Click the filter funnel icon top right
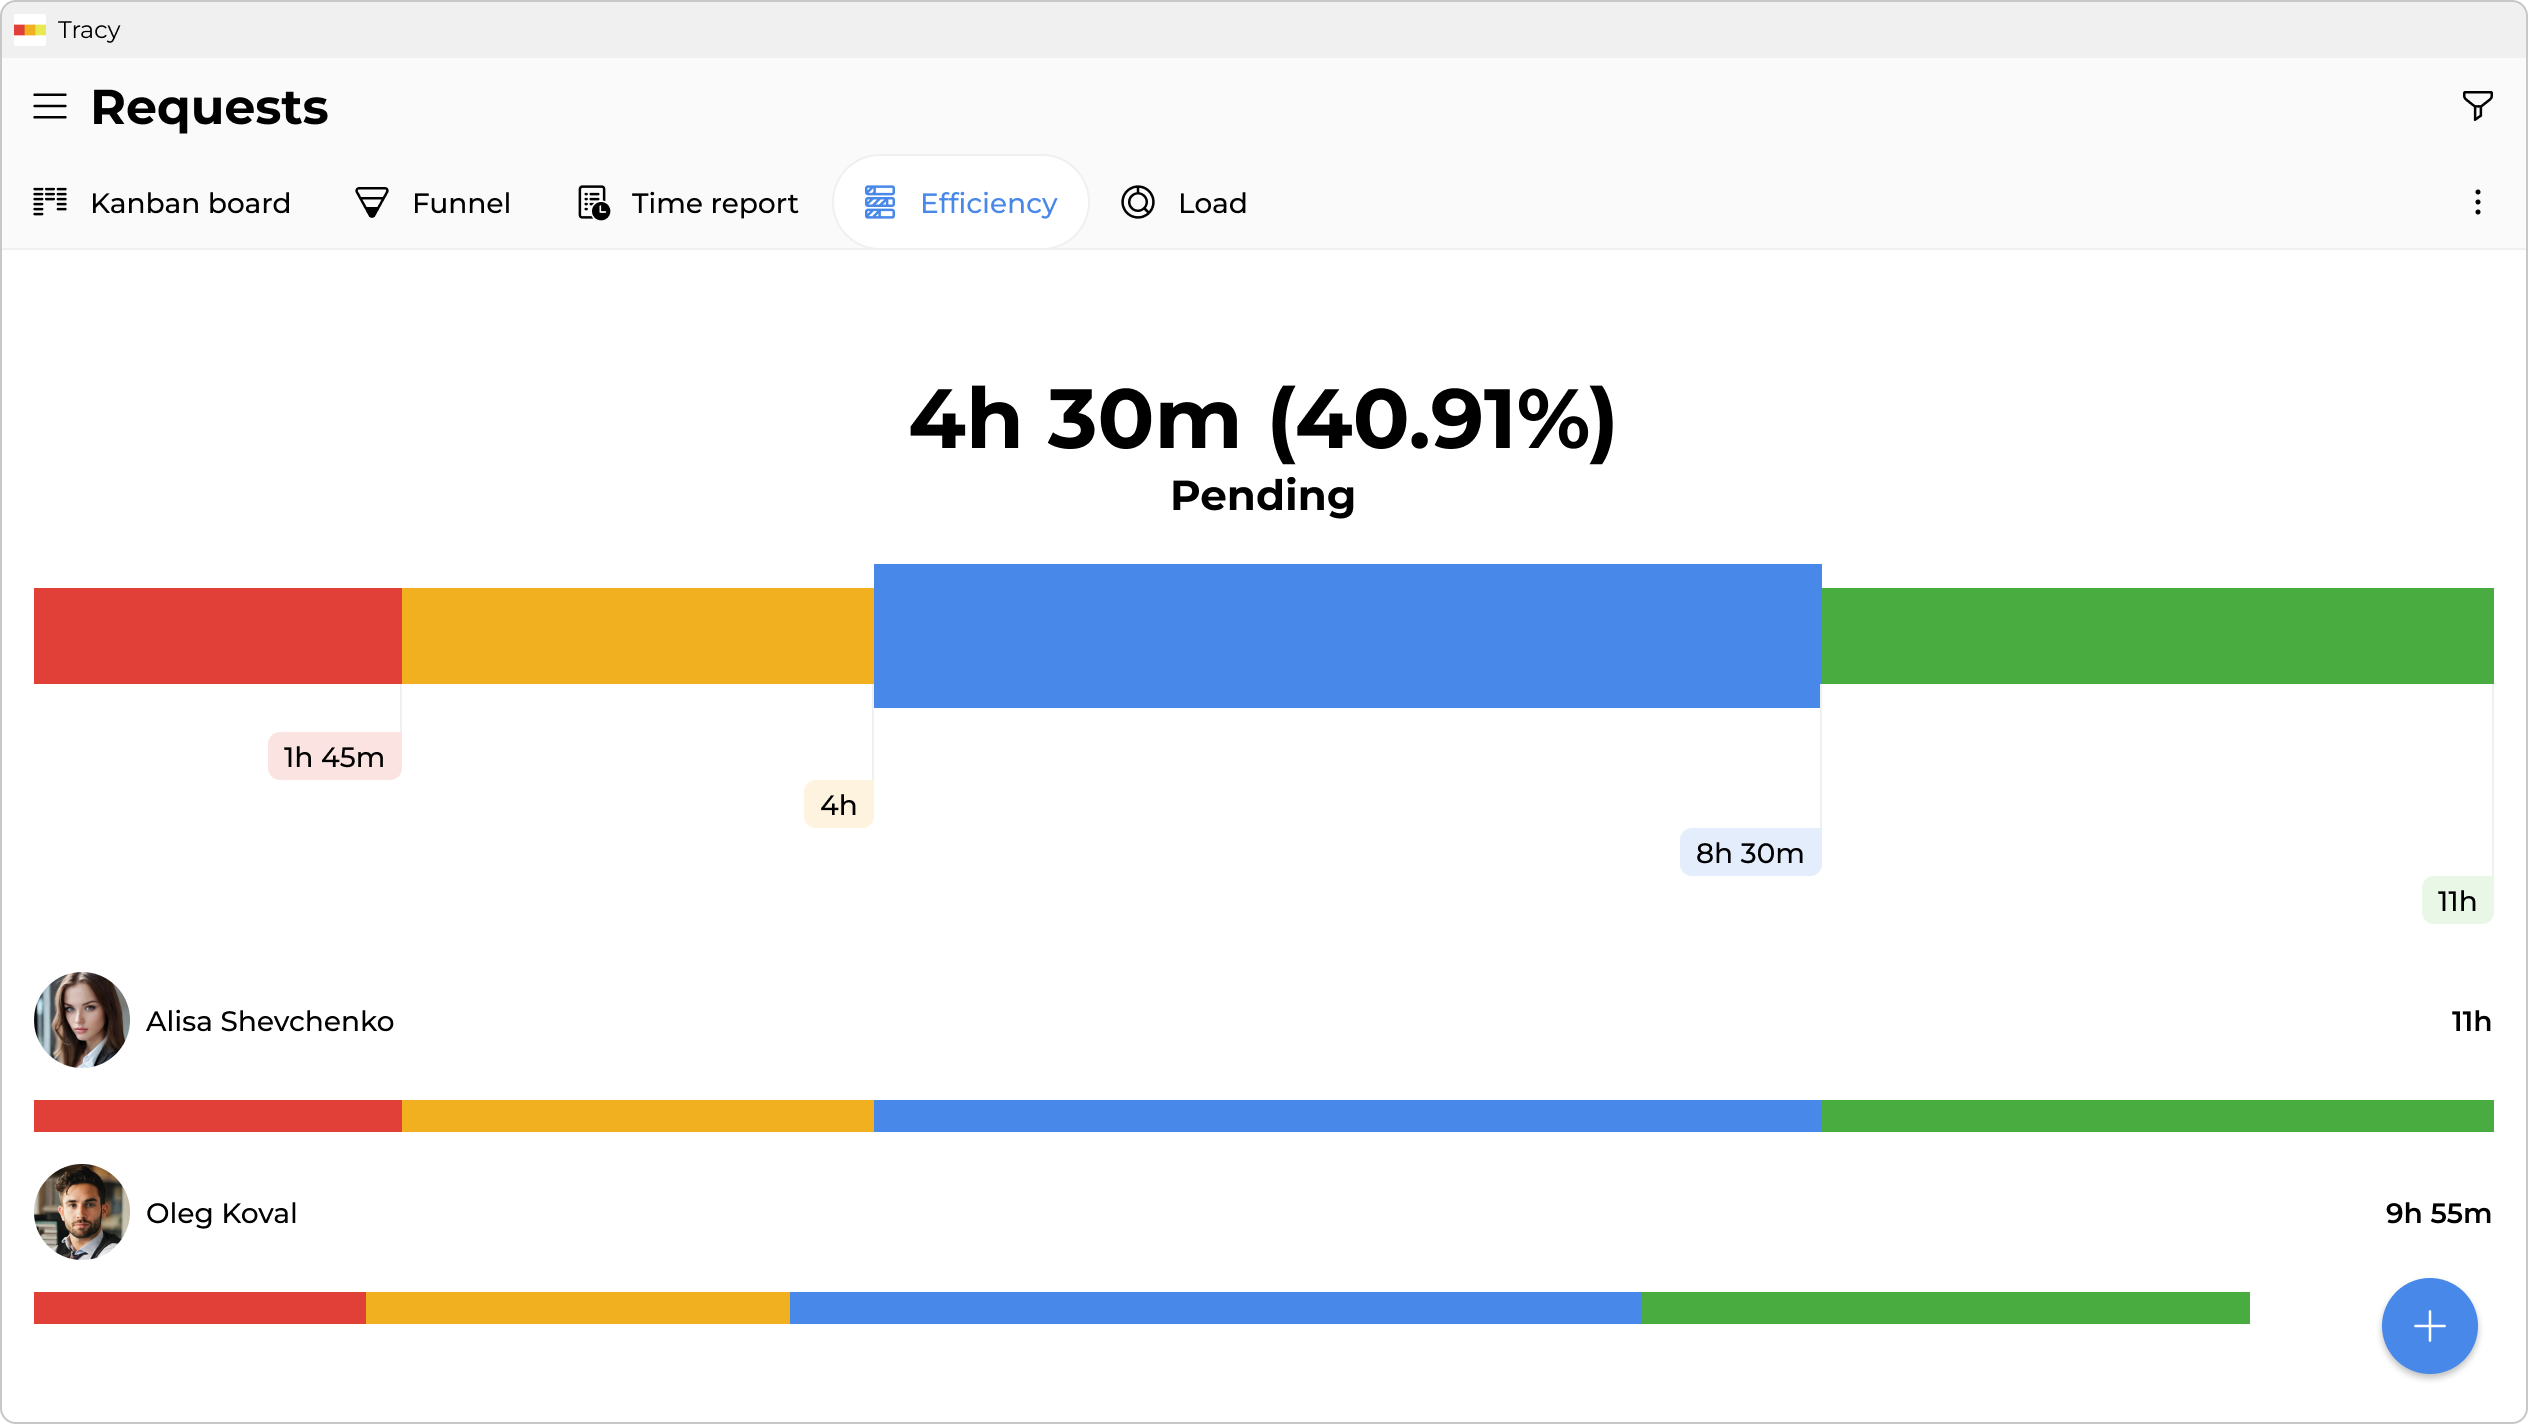 point(2477,105)
